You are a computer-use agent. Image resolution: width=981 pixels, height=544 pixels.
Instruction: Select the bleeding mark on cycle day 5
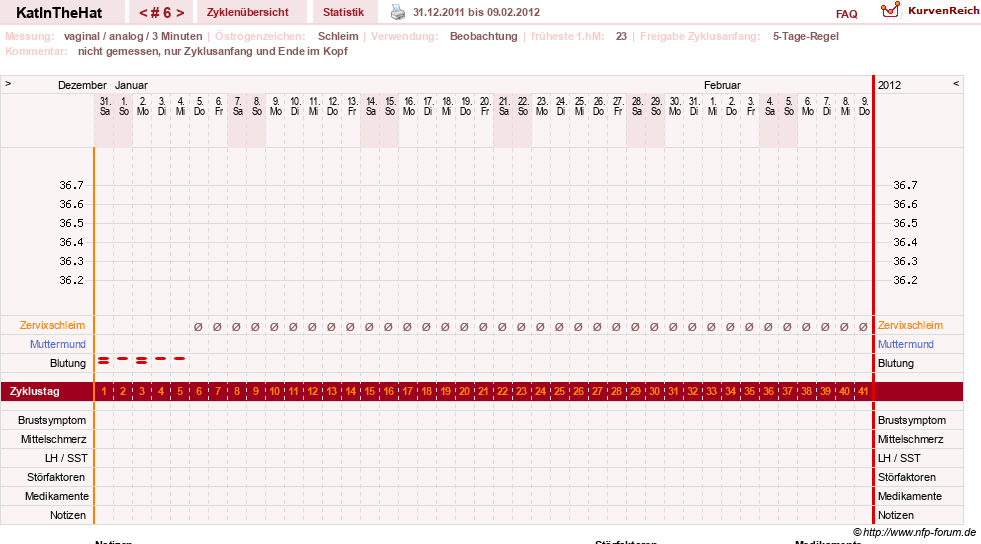point(180,358)
